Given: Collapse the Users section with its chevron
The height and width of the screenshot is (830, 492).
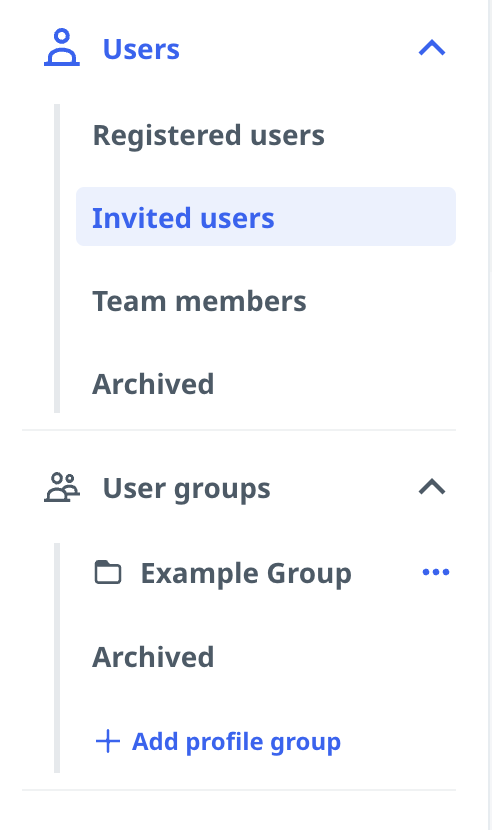Looking at the screenshot, I should tap(432, 48).
